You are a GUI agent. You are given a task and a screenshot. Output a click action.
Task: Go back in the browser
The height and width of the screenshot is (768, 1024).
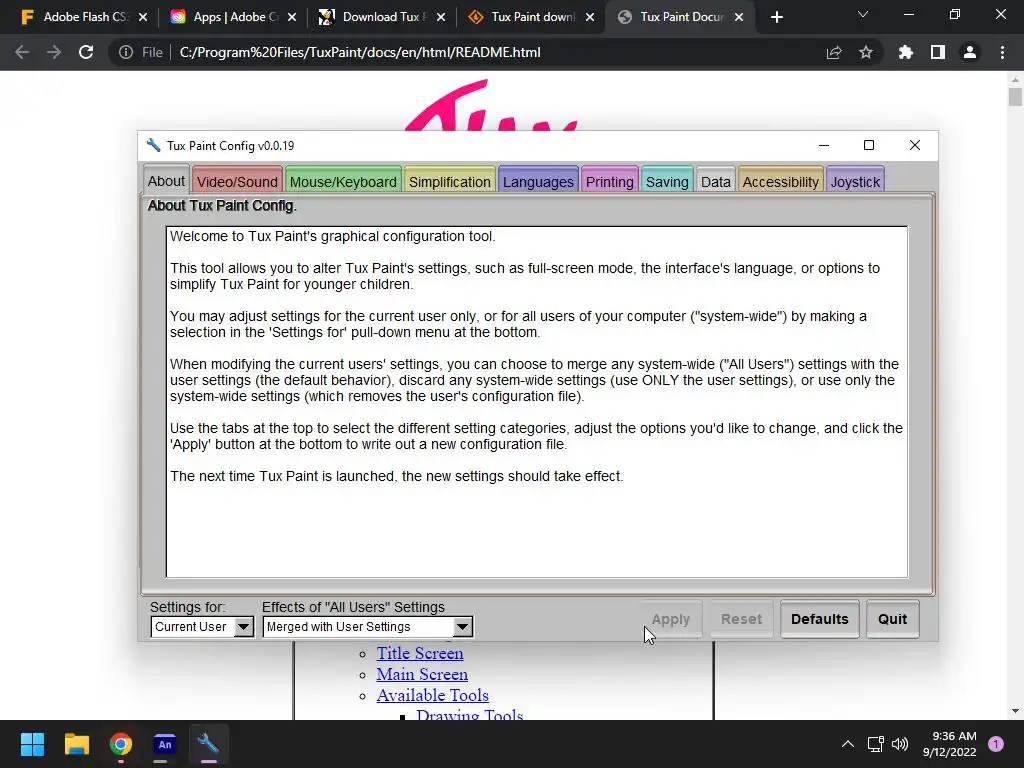tap(22, 52)
